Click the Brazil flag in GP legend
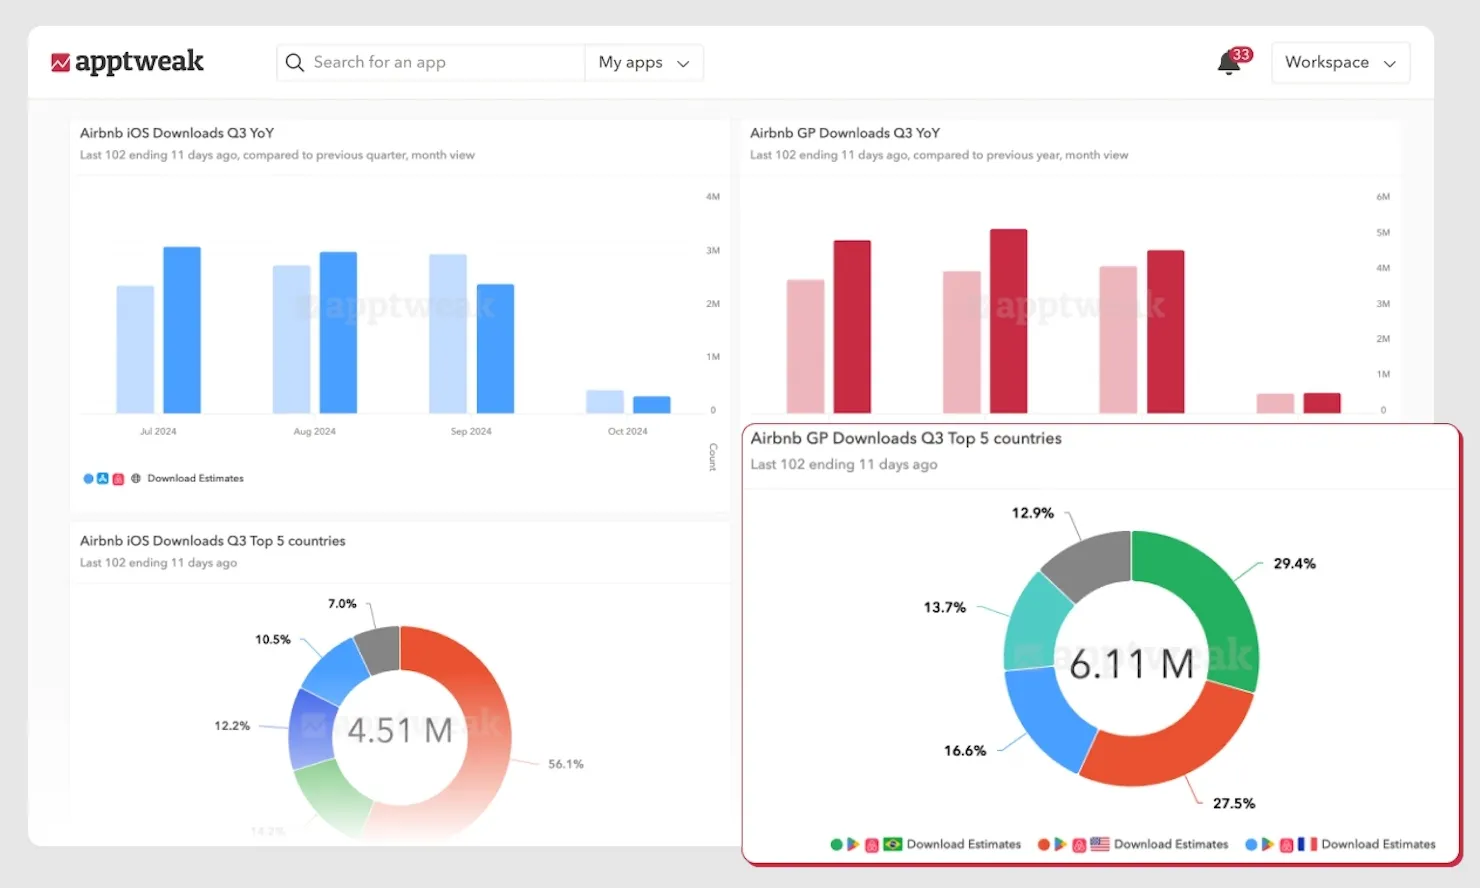The image size is (1480, 888). coord(893,844)
